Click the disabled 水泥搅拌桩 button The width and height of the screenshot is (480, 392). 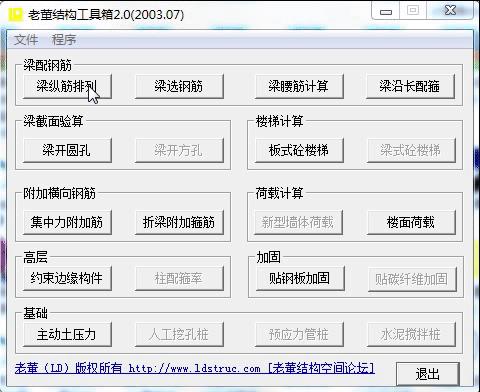[x=411, y=334]
